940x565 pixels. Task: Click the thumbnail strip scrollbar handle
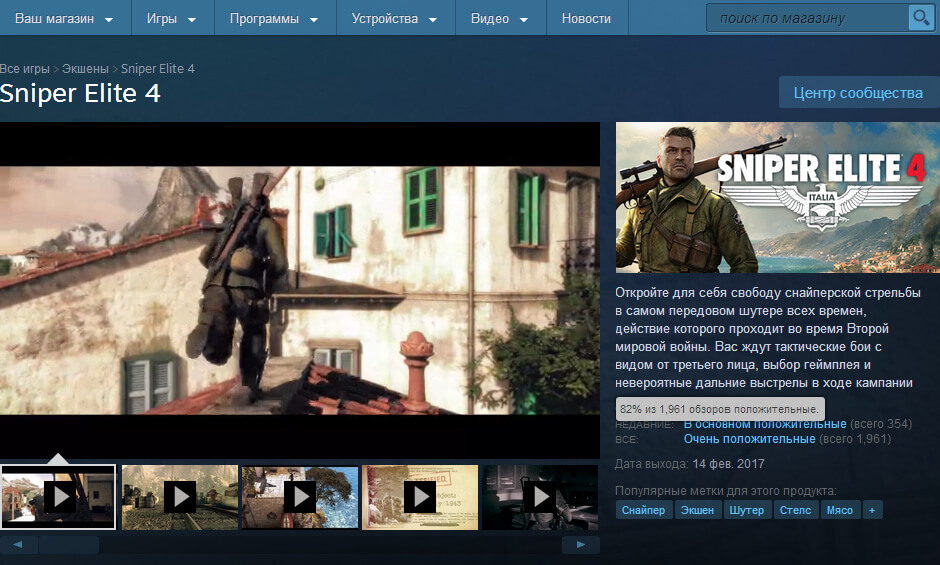(69, 545)
